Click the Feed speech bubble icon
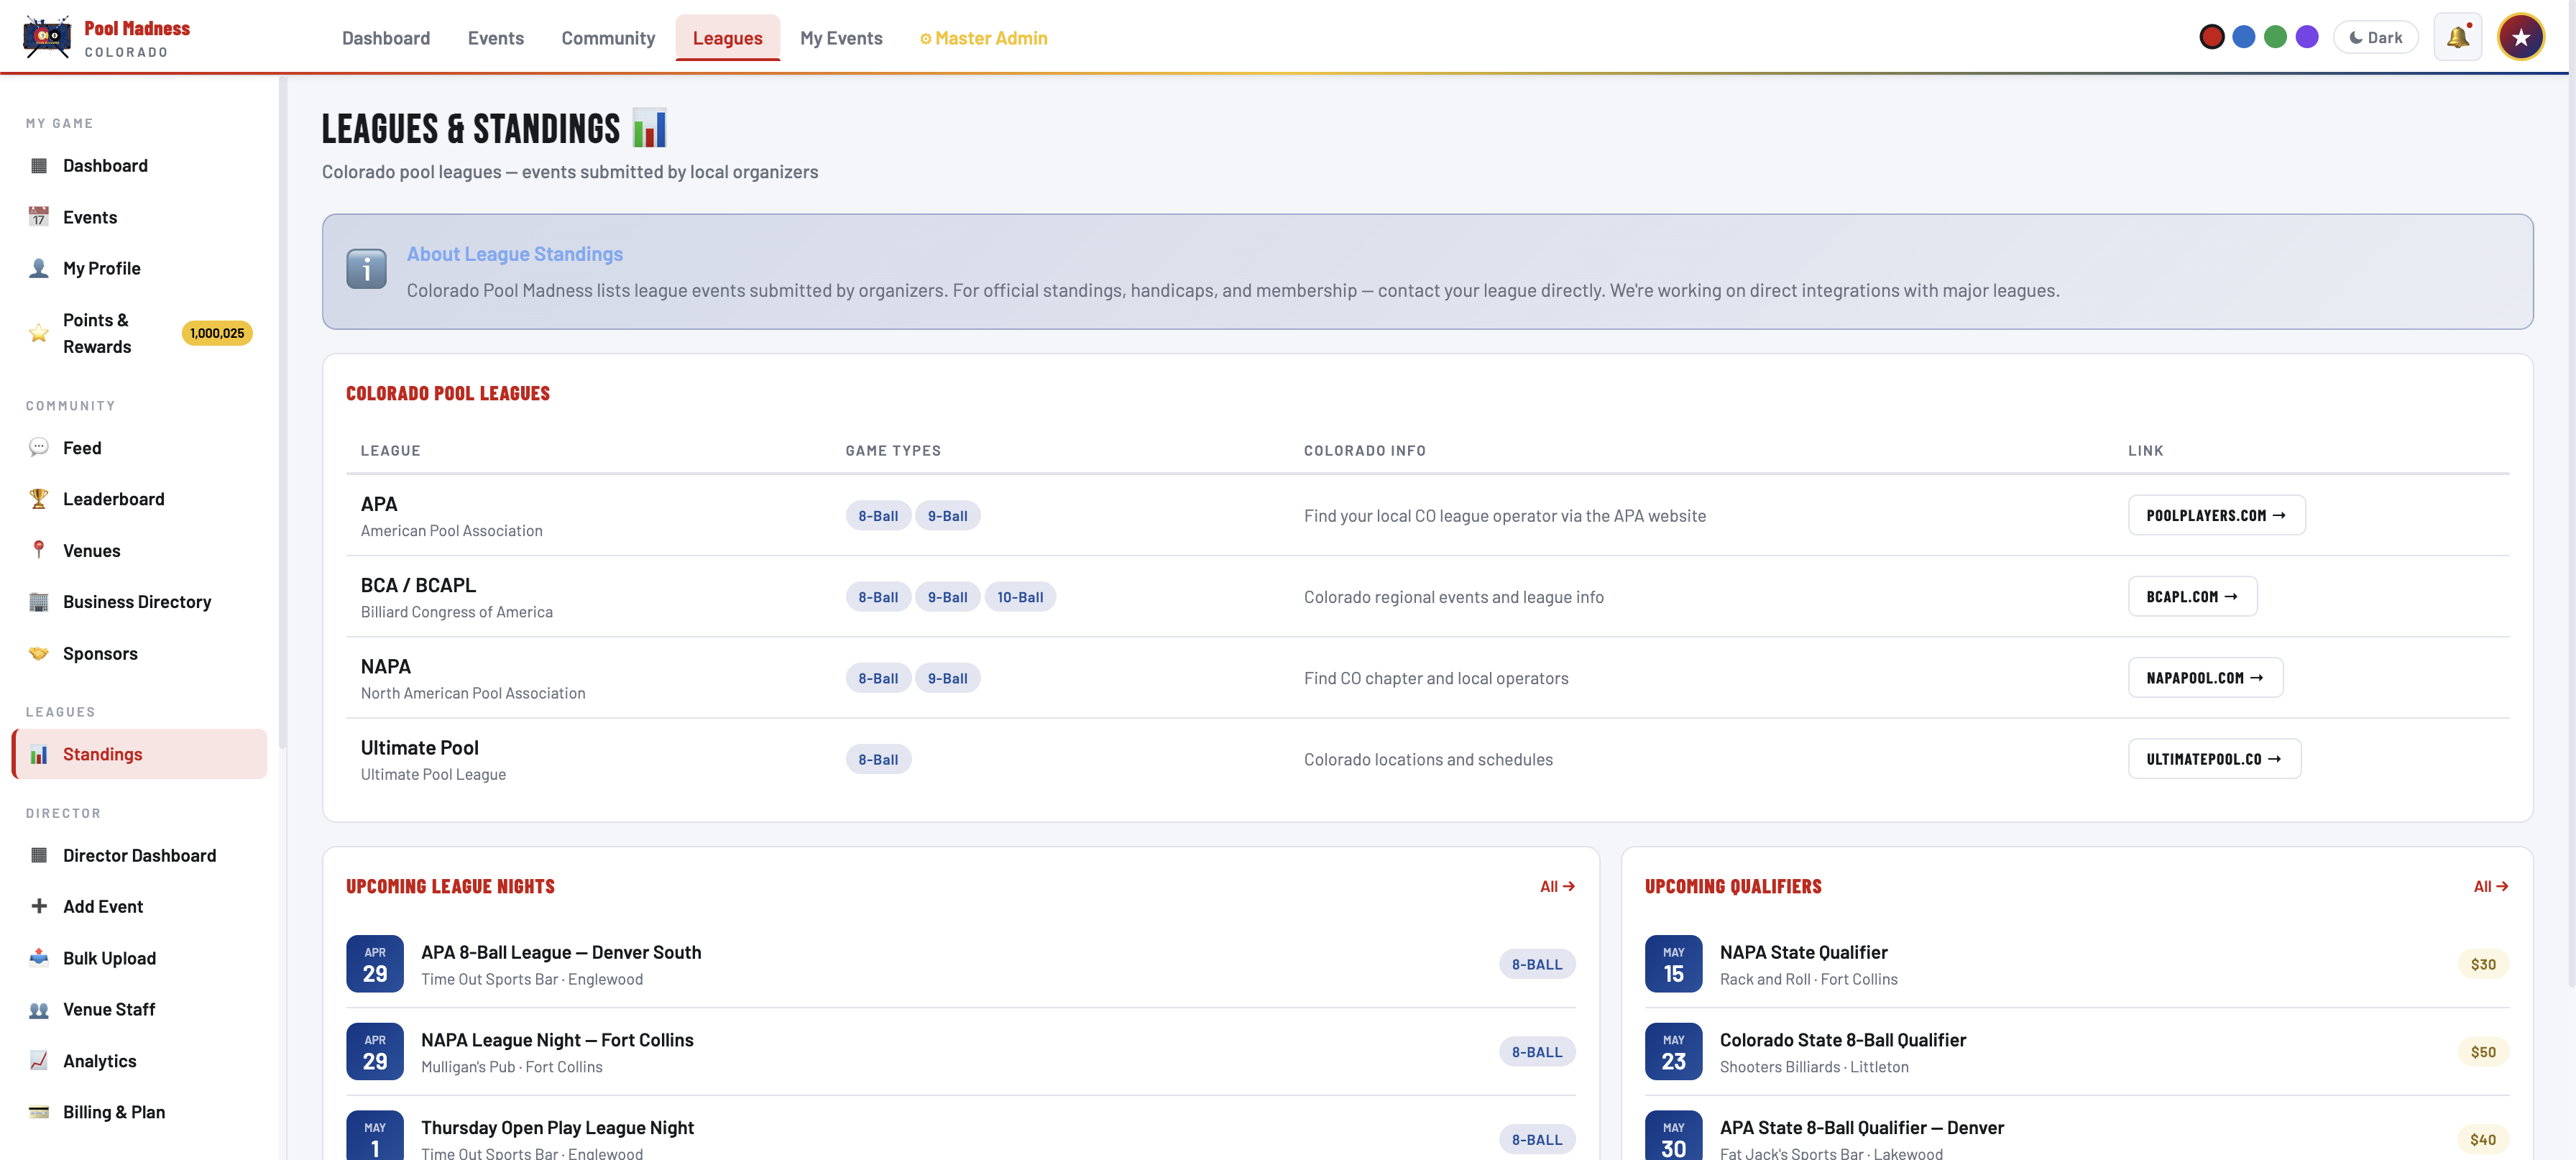Screen dimensions: 2576x1160 [x=39, y=448]
